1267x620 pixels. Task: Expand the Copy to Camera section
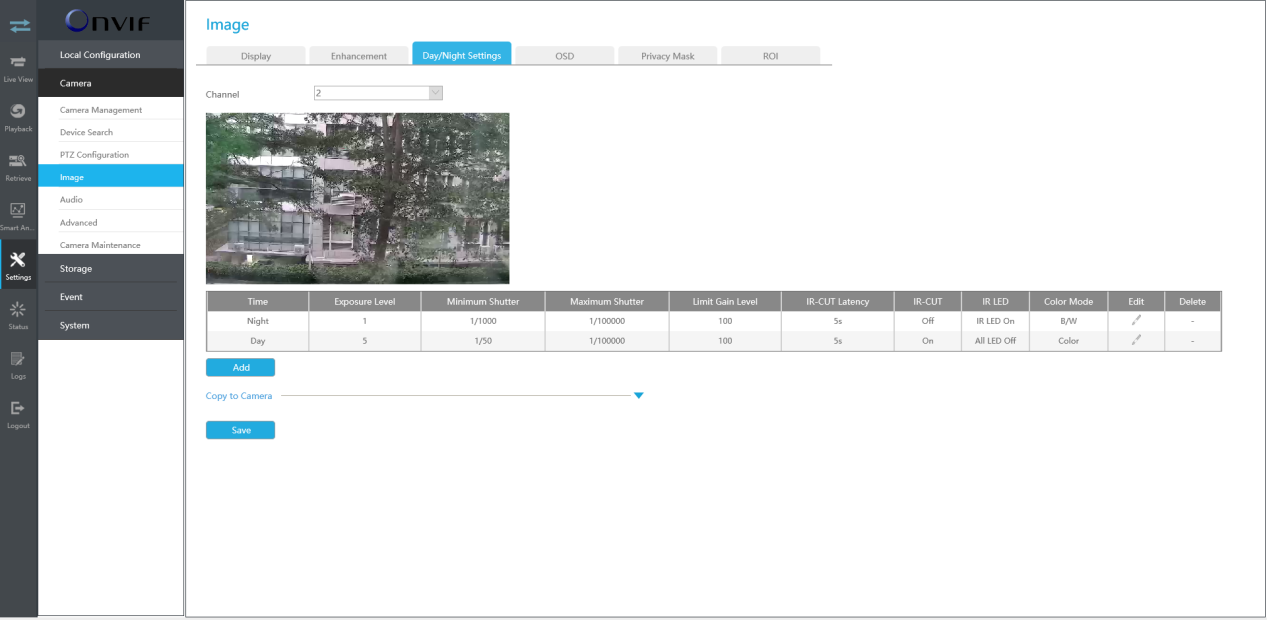[638, 396]
